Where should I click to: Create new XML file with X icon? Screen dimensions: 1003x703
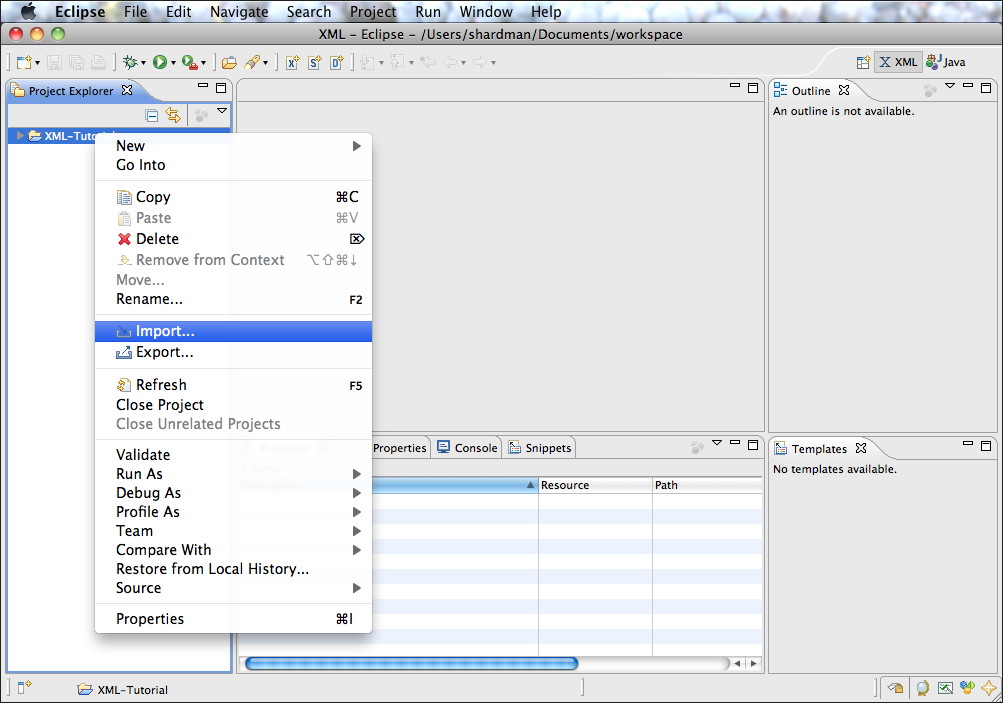[292, 62]
